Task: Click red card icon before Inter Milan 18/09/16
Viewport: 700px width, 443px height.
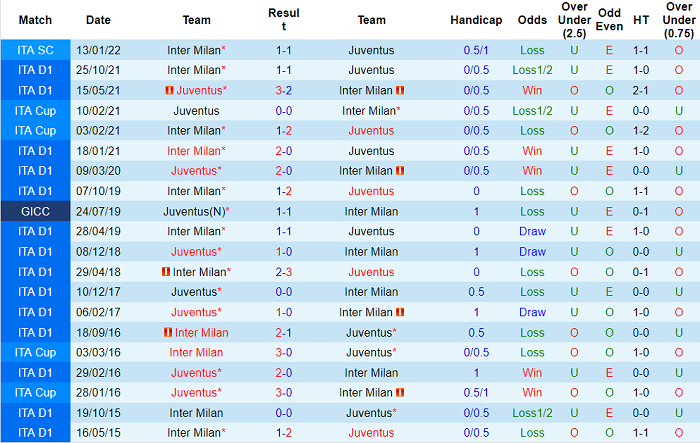Action: [x=168, y=332]
